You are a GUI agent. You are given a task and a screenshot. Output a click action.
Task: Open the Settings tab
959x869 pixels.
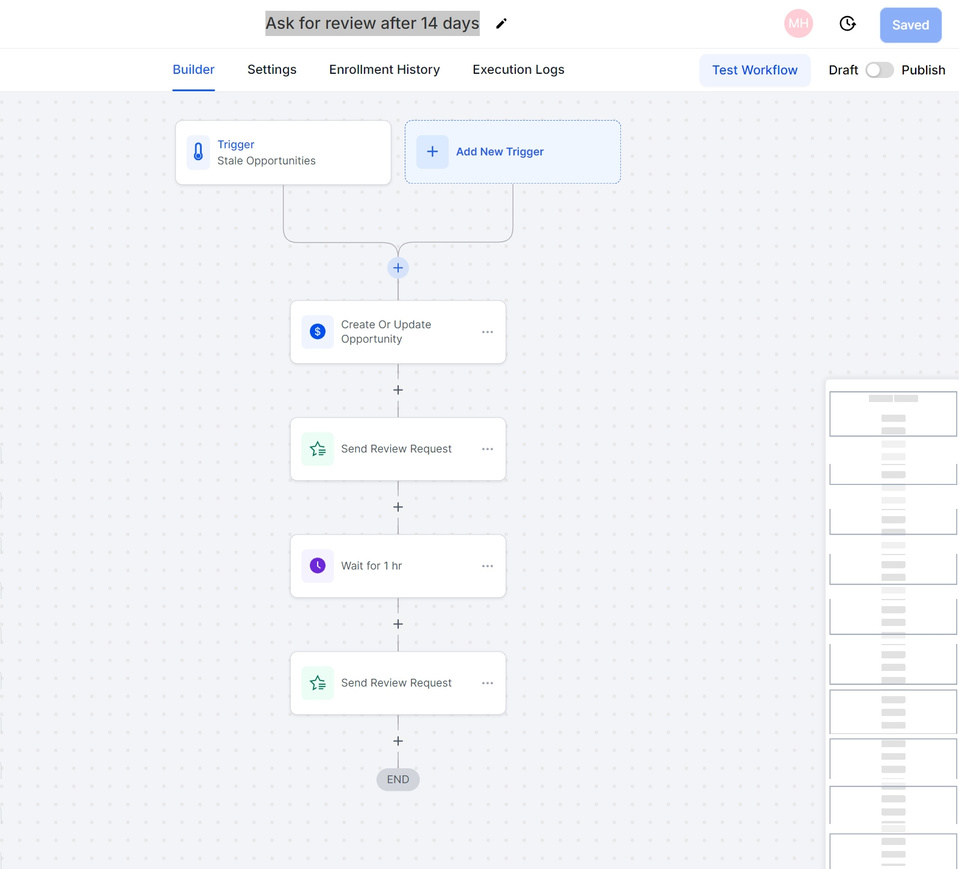272,70
